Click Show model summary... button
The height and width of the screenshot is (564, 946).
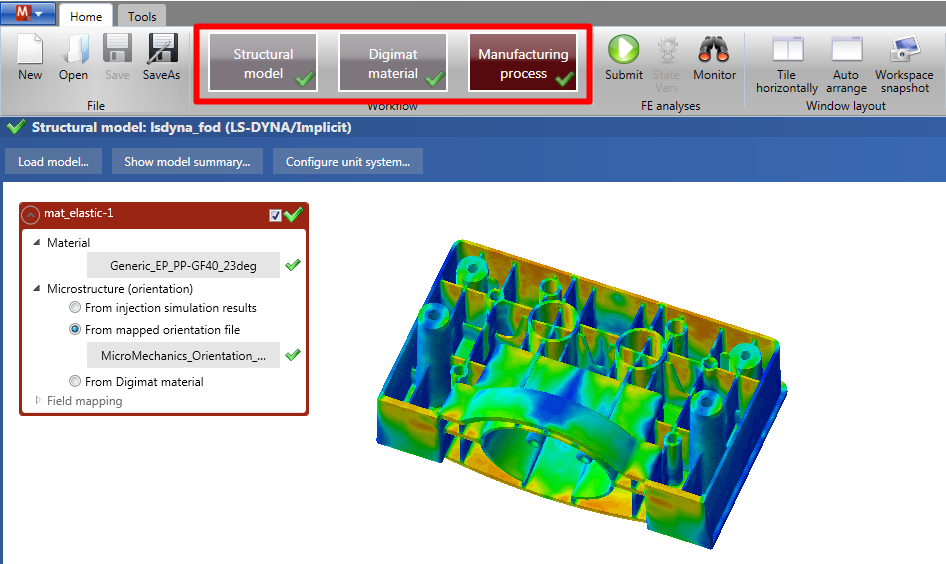187,161
